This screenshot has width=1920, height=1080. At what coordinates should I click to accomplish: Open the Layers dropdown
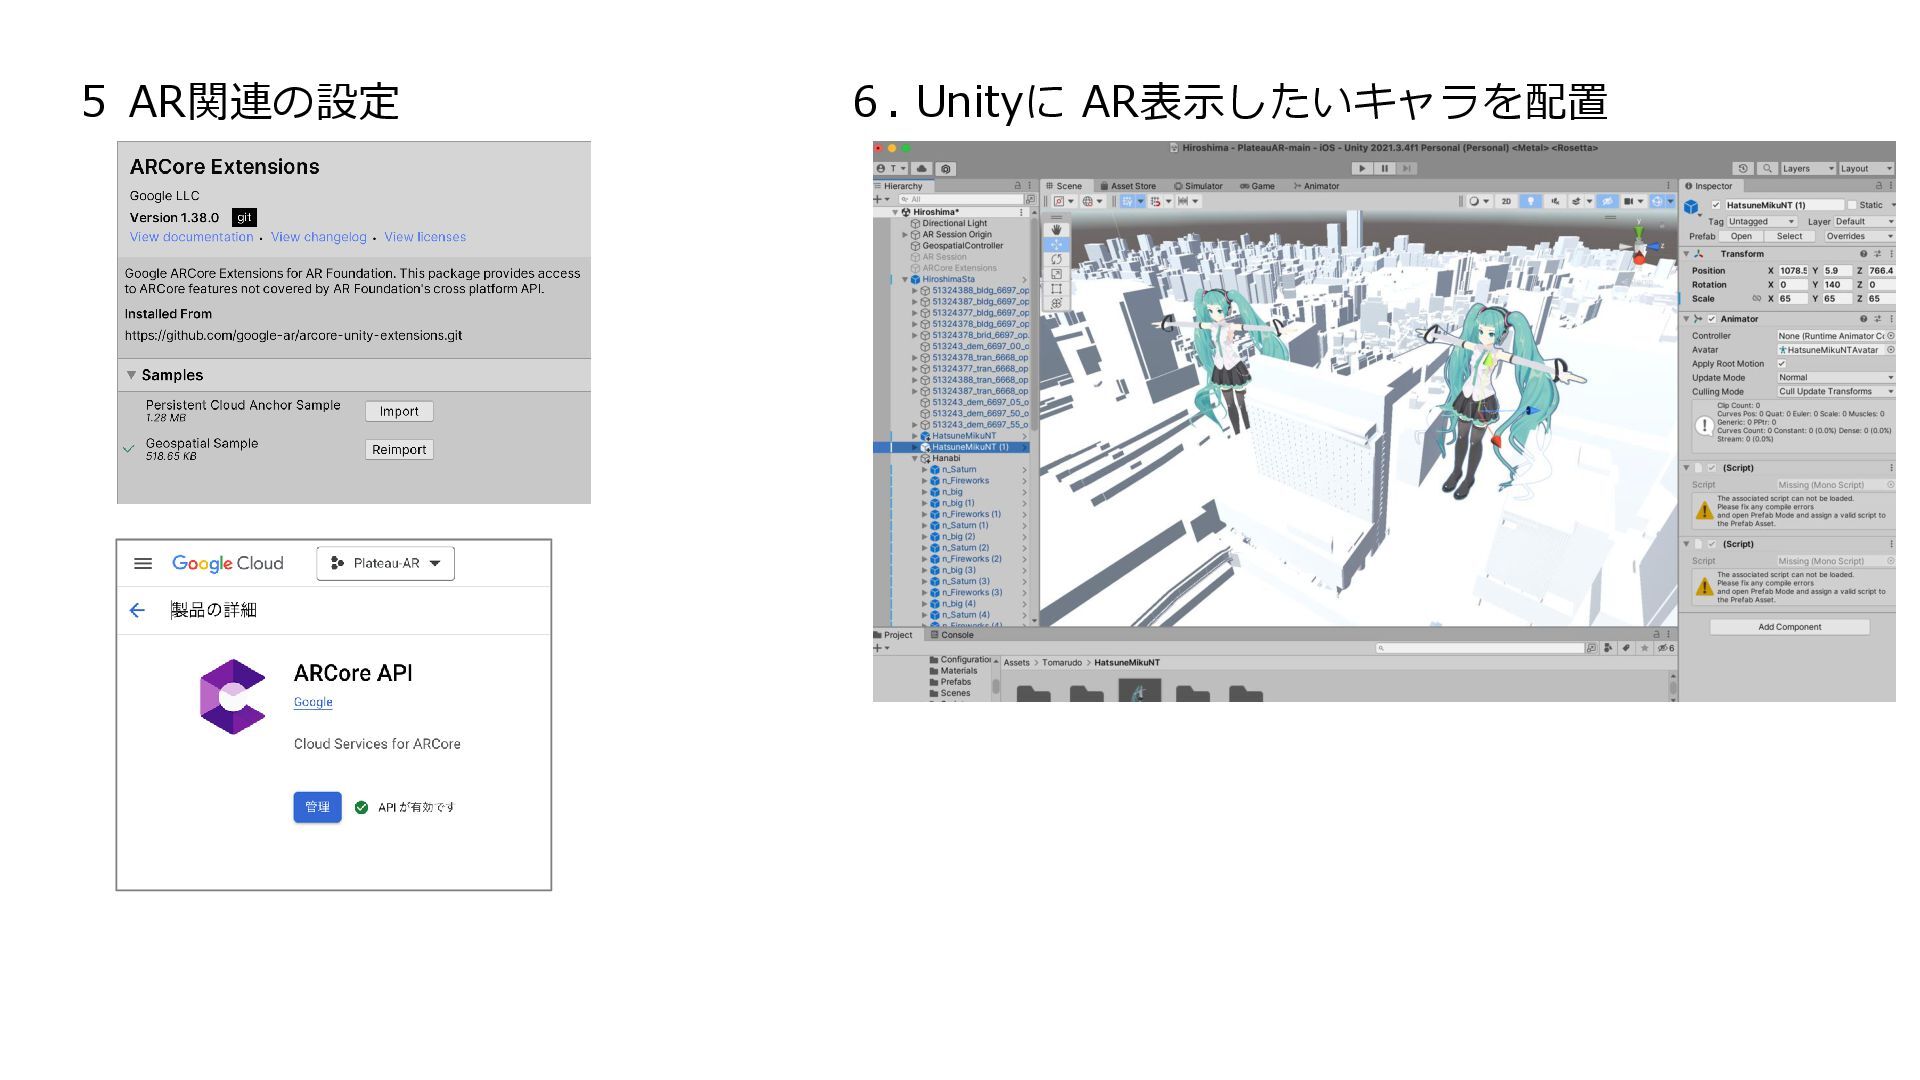coord(1808,168)
